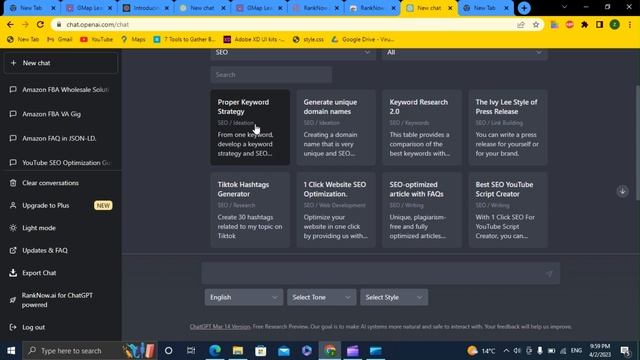
Task: Open the notification center icon
Action: tap(625, 351)
